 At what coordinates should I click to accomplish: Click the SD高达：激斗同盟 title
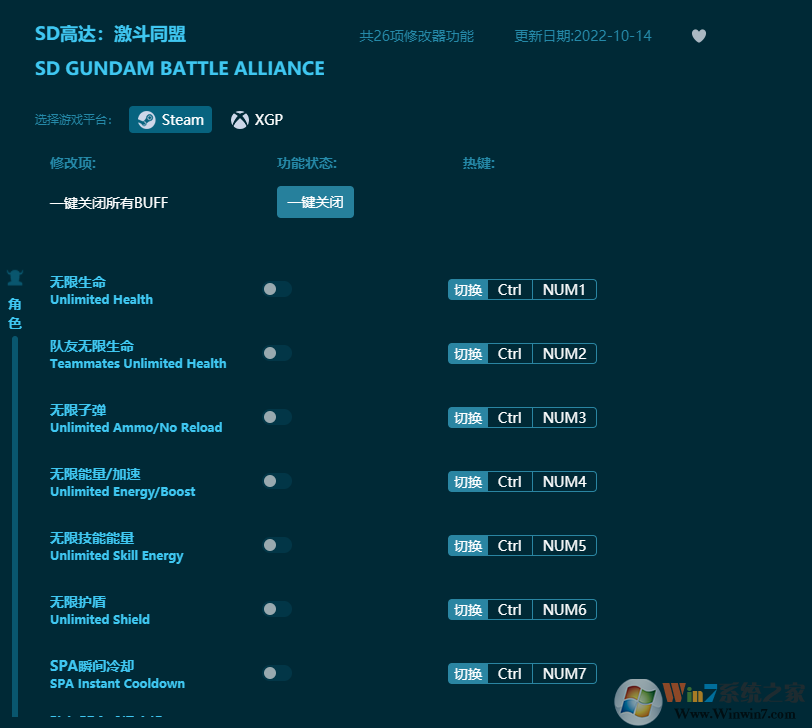point(110,34)
